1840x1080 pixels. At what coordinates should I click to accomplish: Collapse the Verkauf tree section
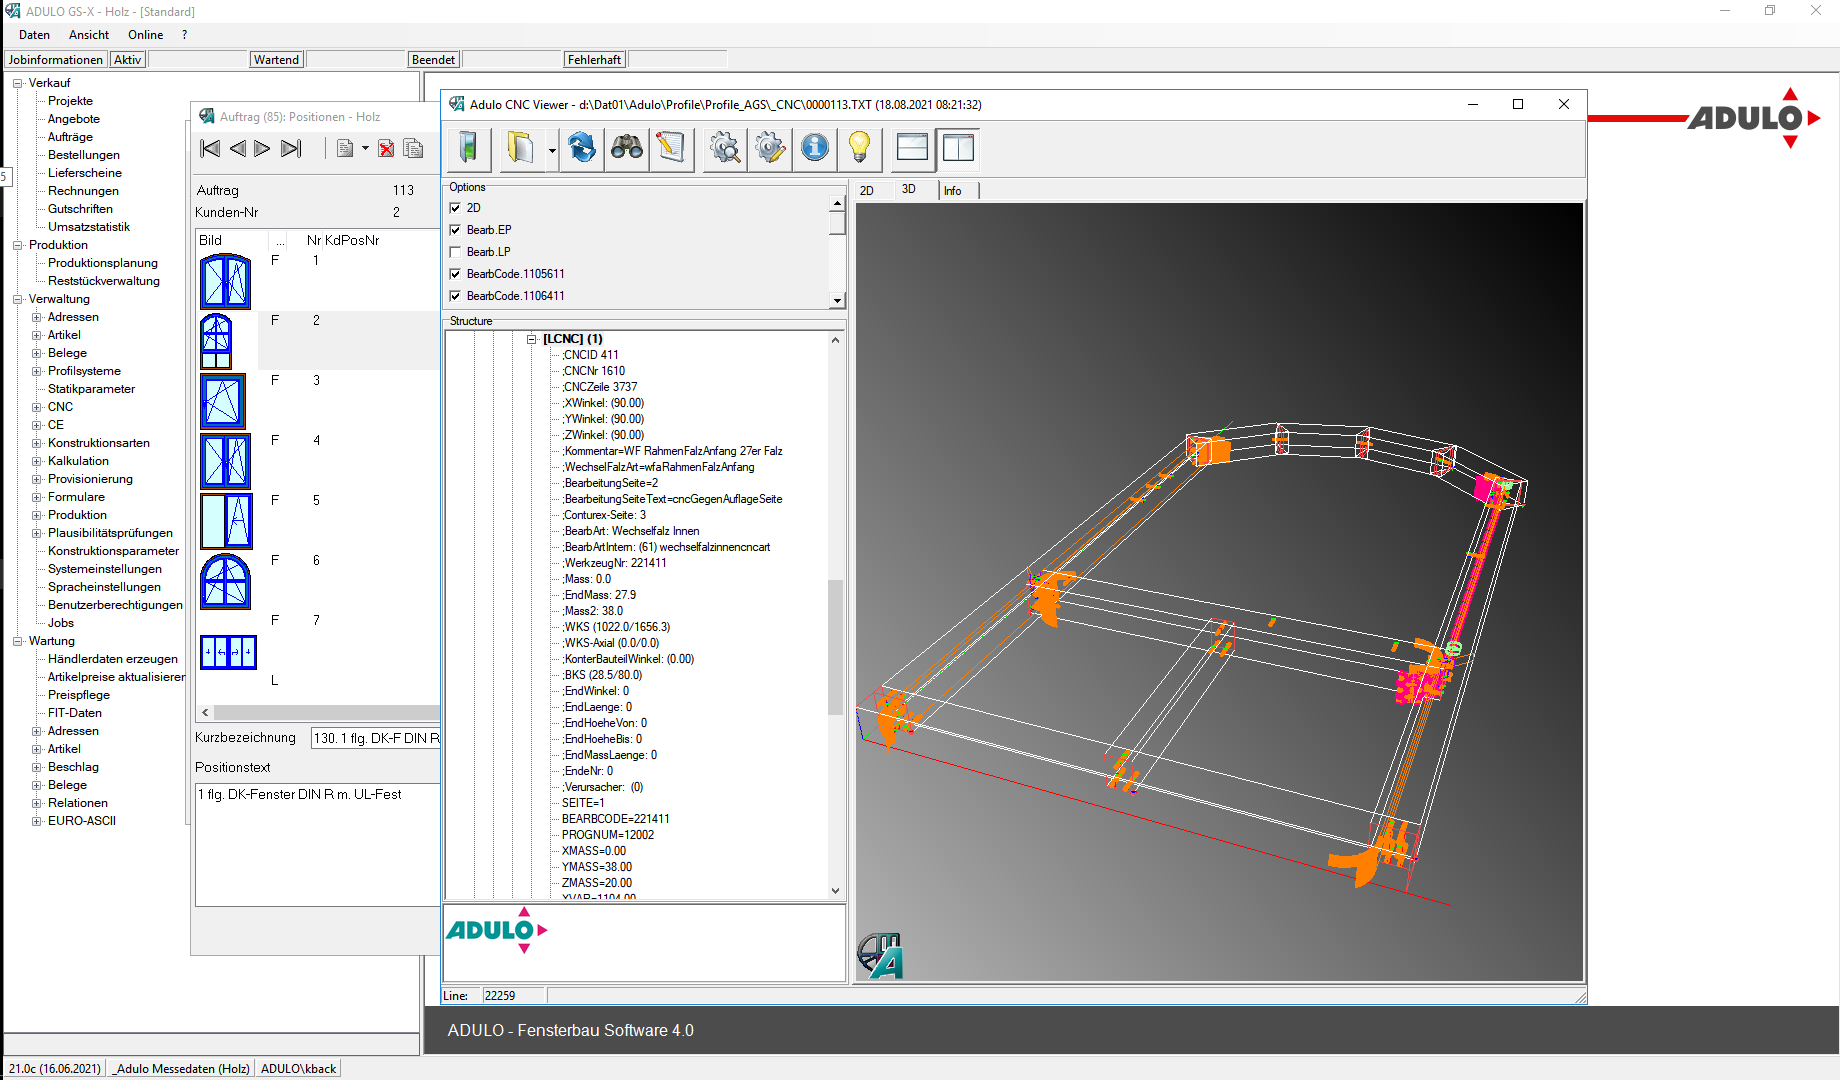pyautogui.click(x=18, y=83)
